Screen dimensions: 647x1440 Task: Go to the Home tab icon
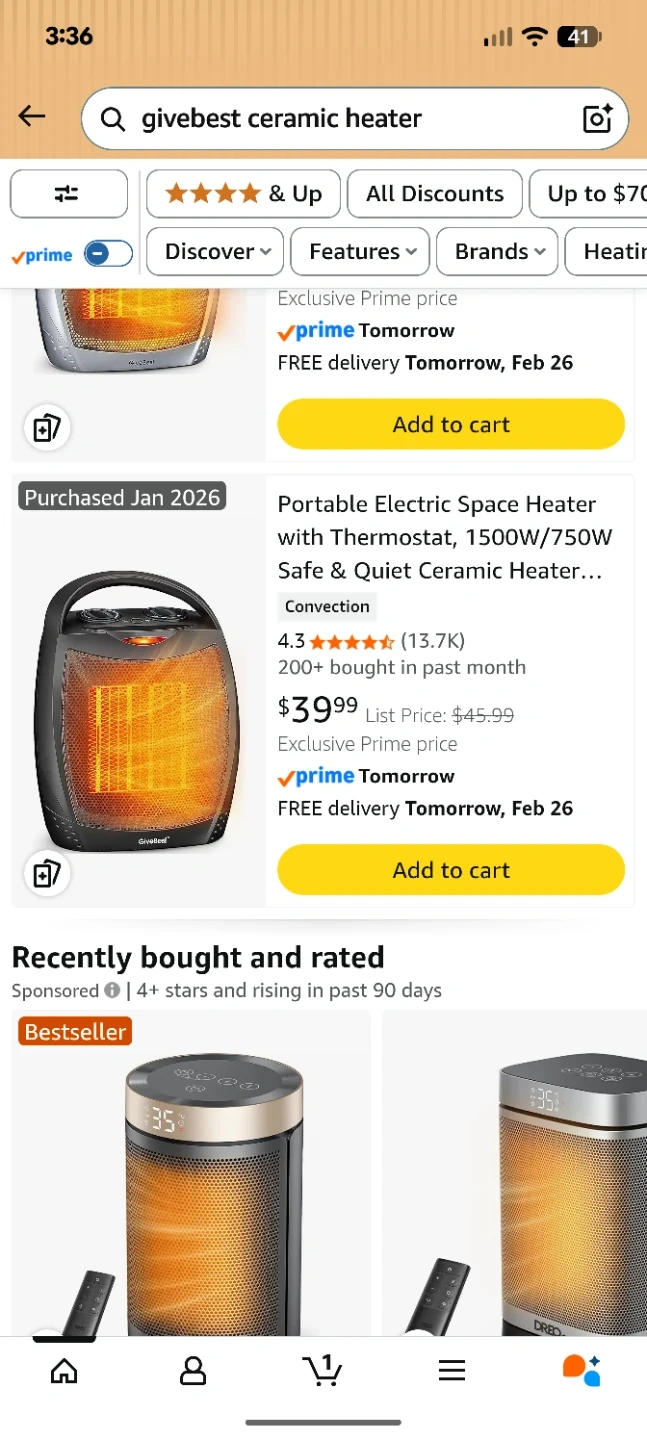pyautogui.click(x=64, y=1370)
